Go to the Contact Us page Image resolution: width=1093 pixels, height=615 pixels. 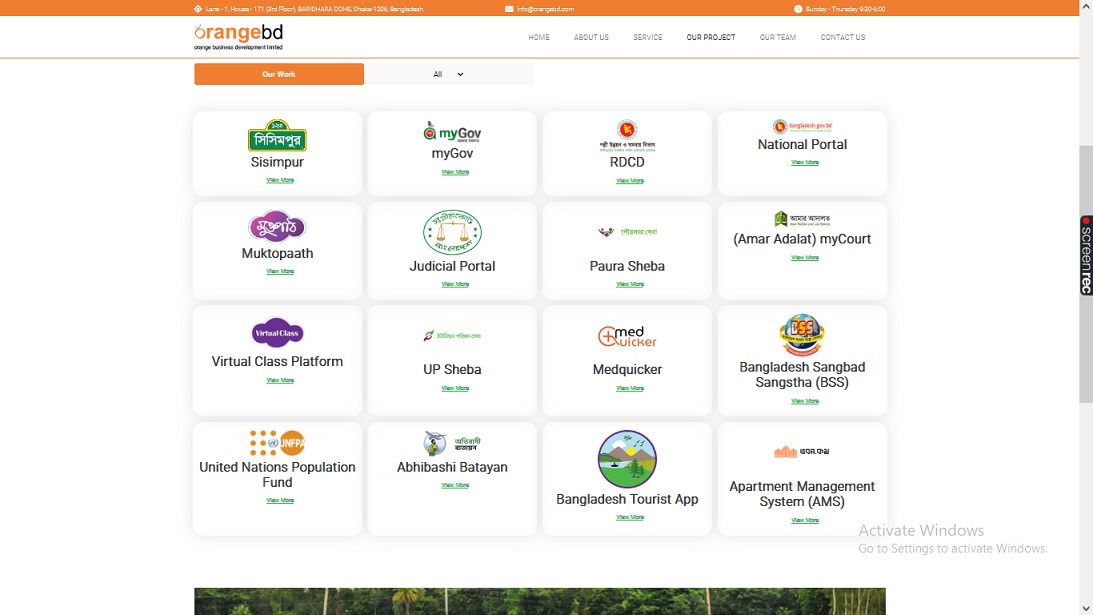pos(843,37)
